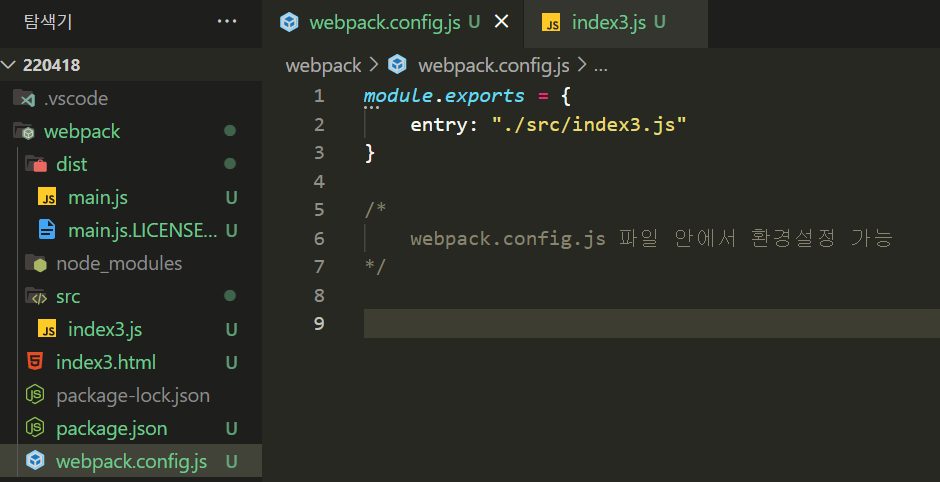The height and width of the screenshot is (482, 940).
Task: Click the webpack.config.js breadcrumb segment
Action: click(x=494, y=65)
